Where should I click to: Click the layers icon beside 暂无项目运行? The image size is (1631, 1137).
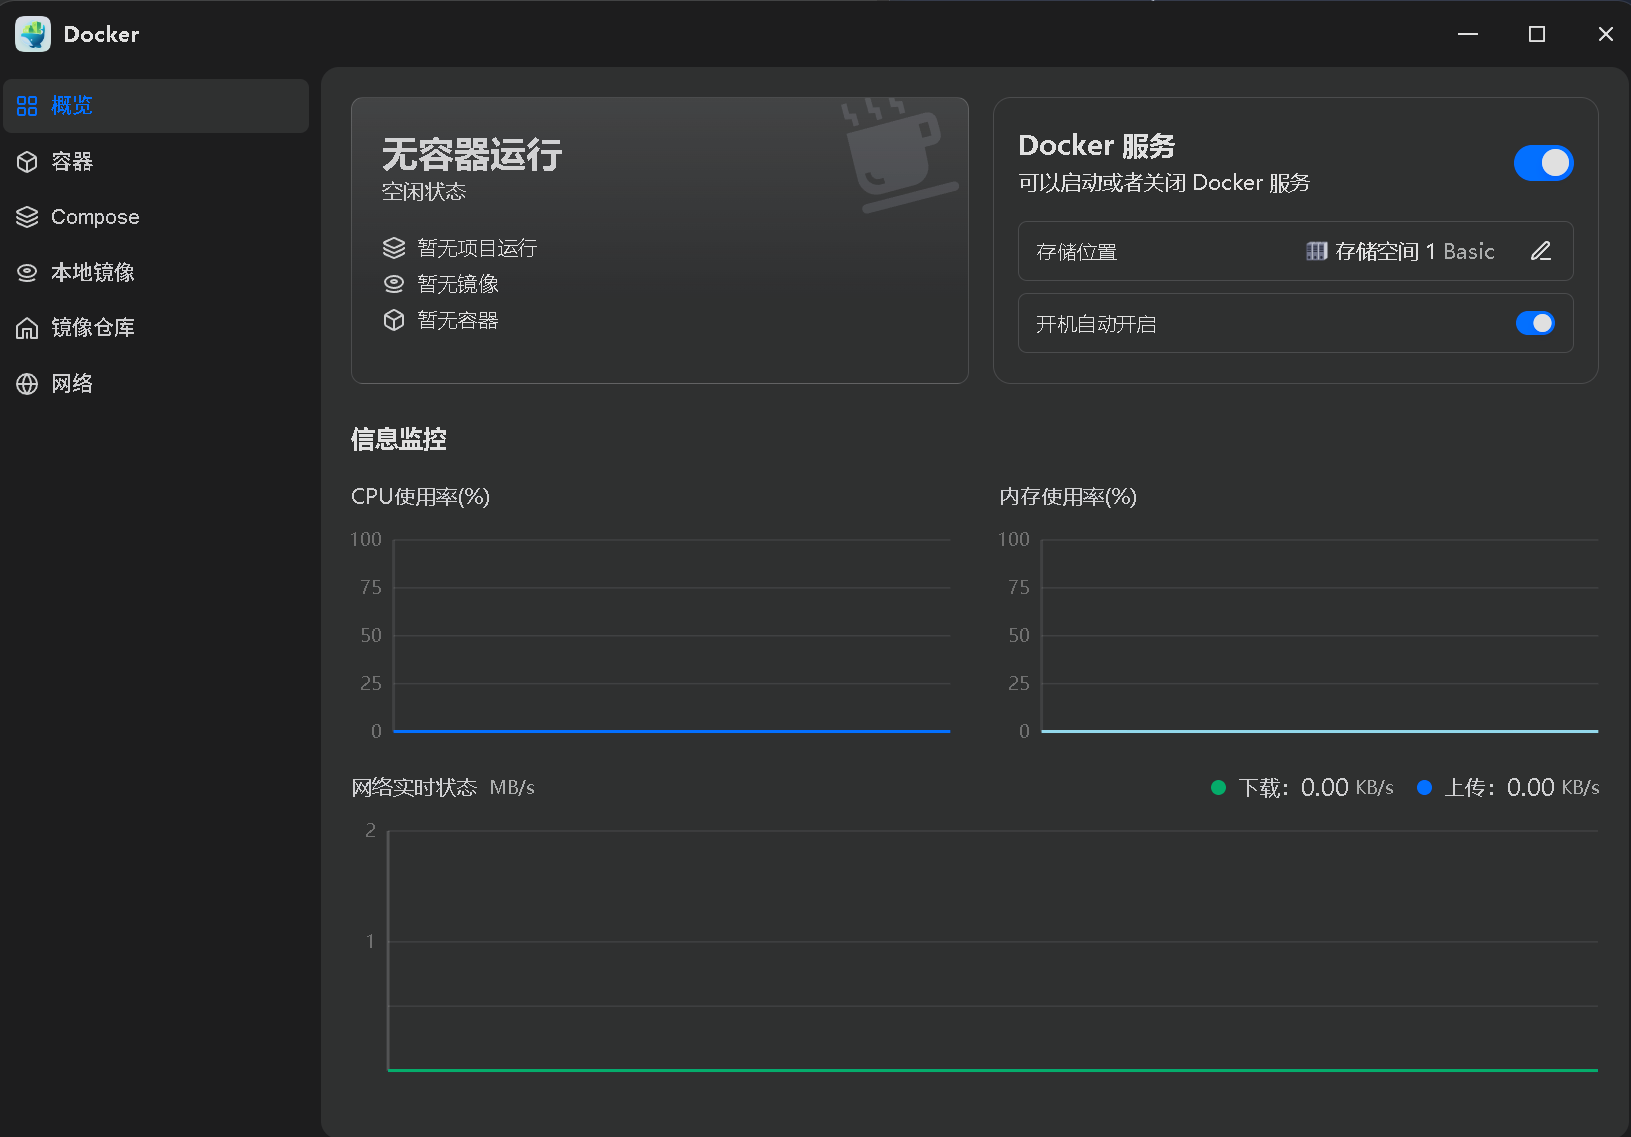pos(394,248)
